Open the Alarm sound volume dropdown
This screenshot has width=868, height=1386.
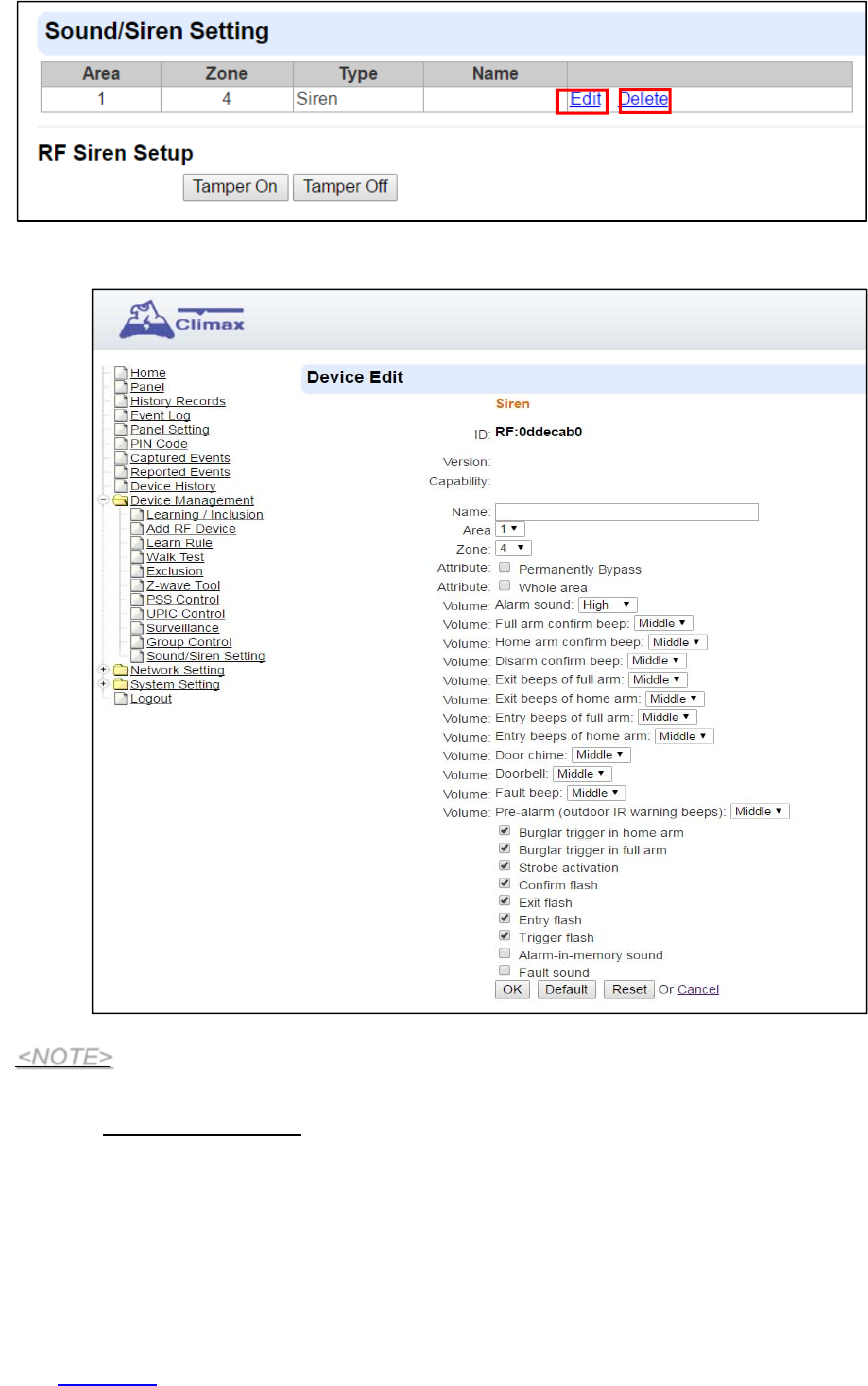608,605
